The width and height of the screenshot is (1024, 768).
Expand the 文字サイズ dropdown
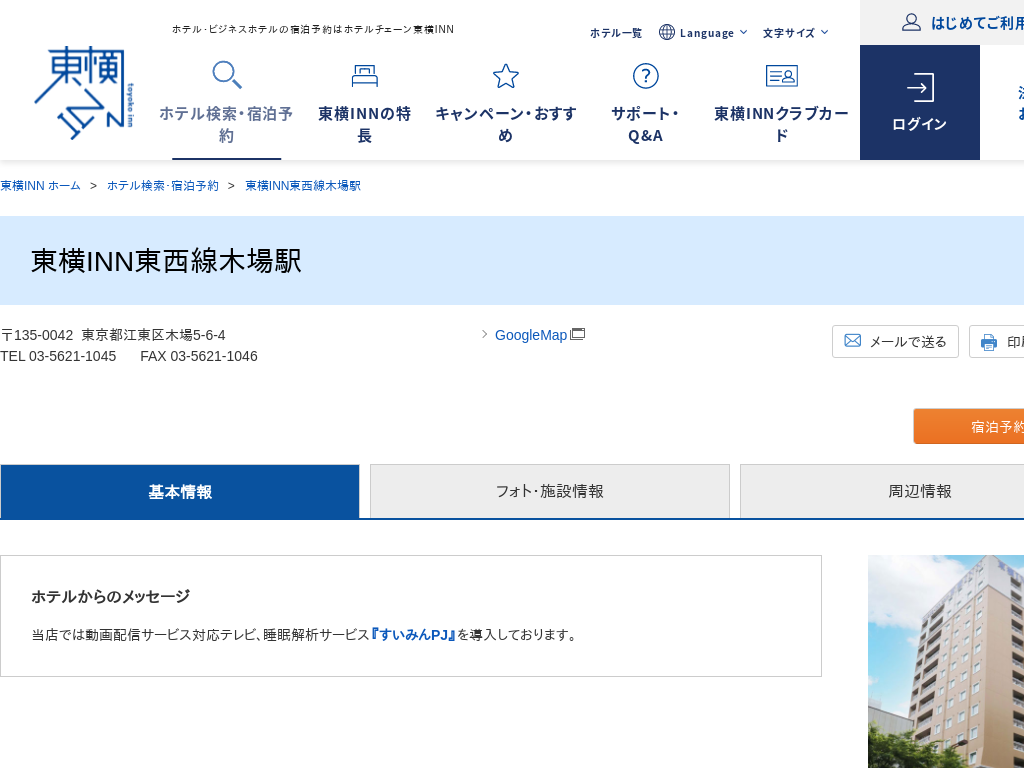(795, 33)
